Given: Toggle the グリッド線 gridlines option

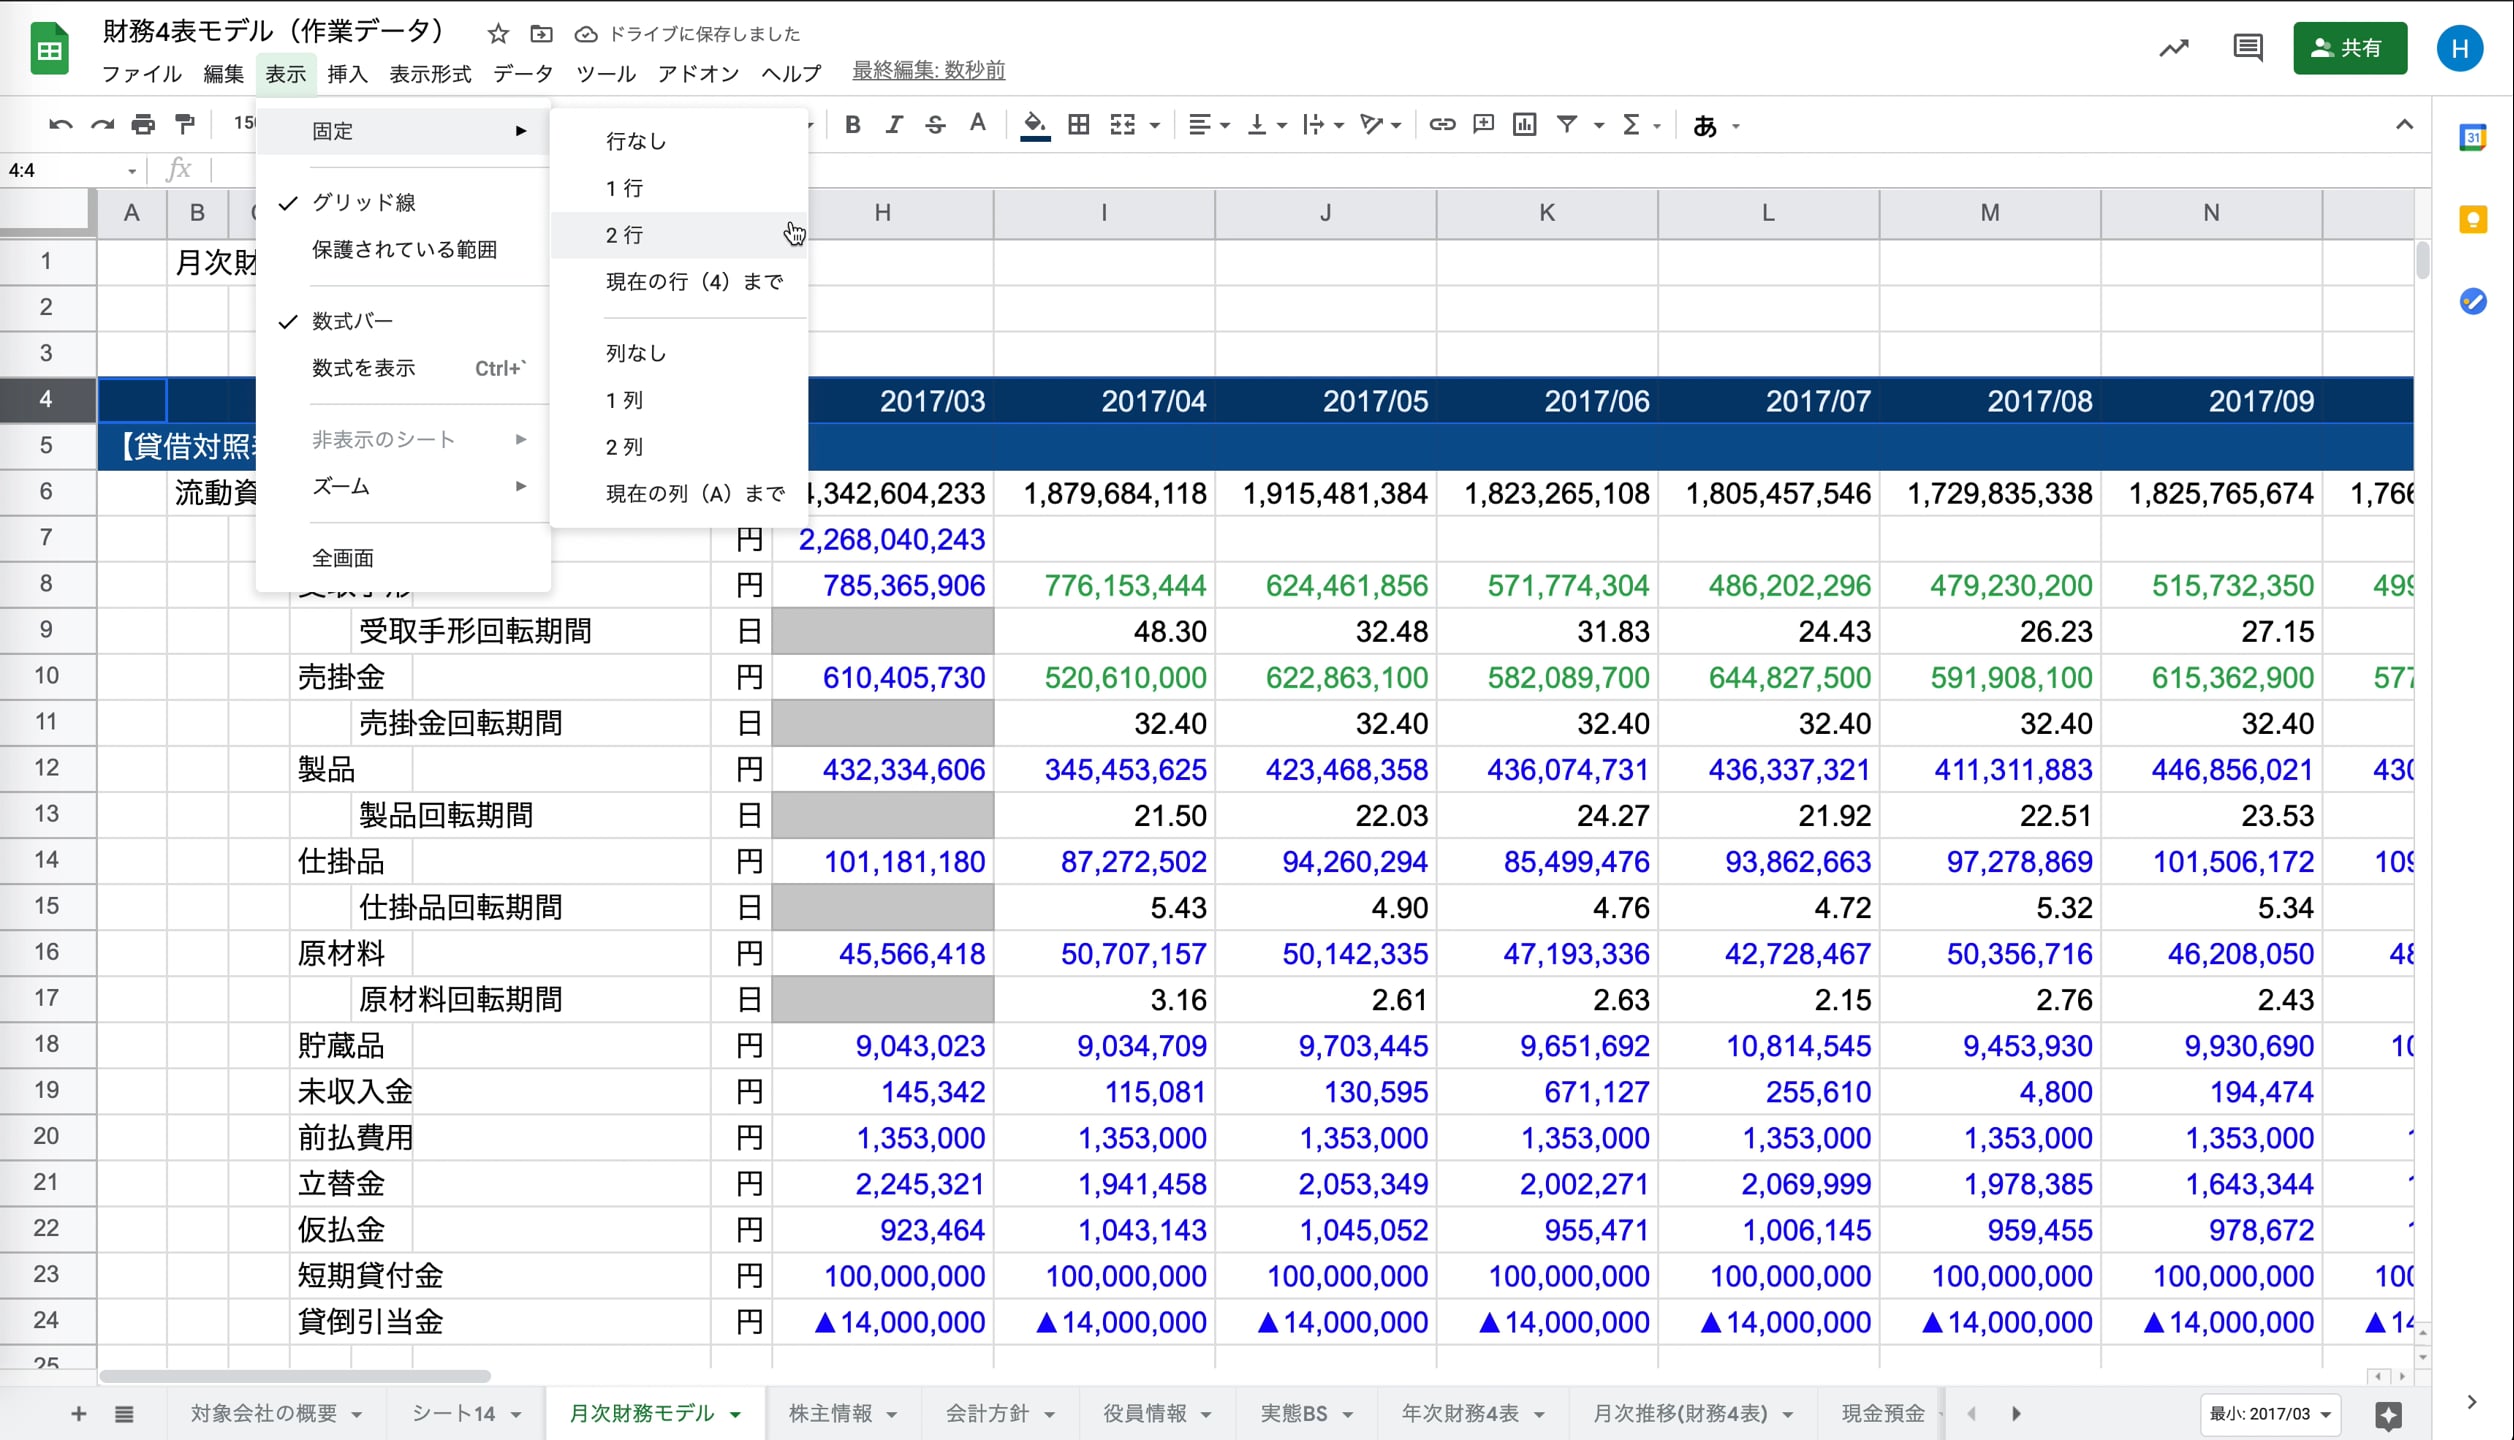Looking at the screenshot, I should (364, 203).
